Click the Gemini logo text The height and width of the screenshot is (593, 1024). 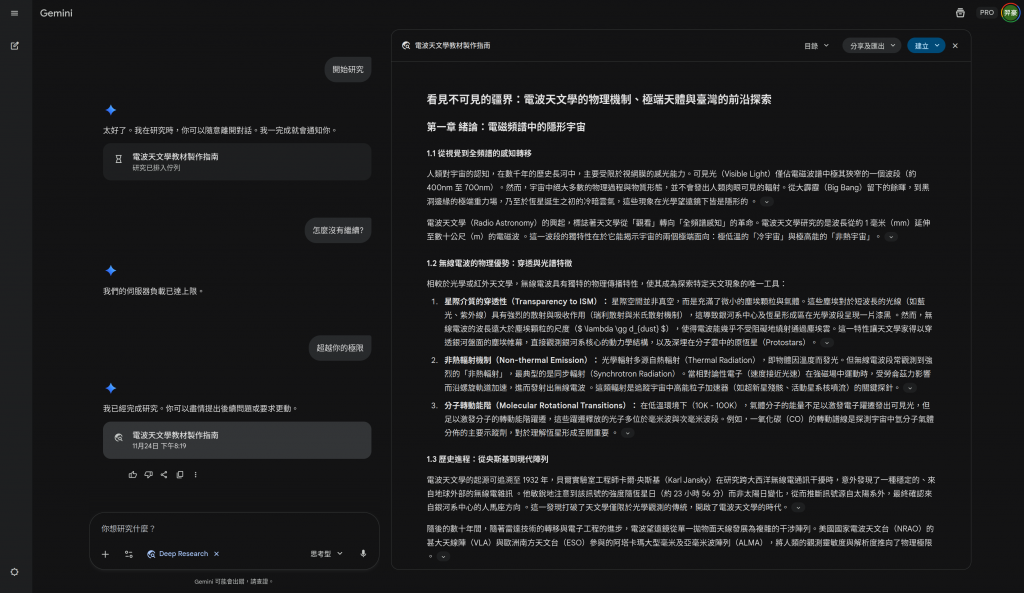pos(56,13)
